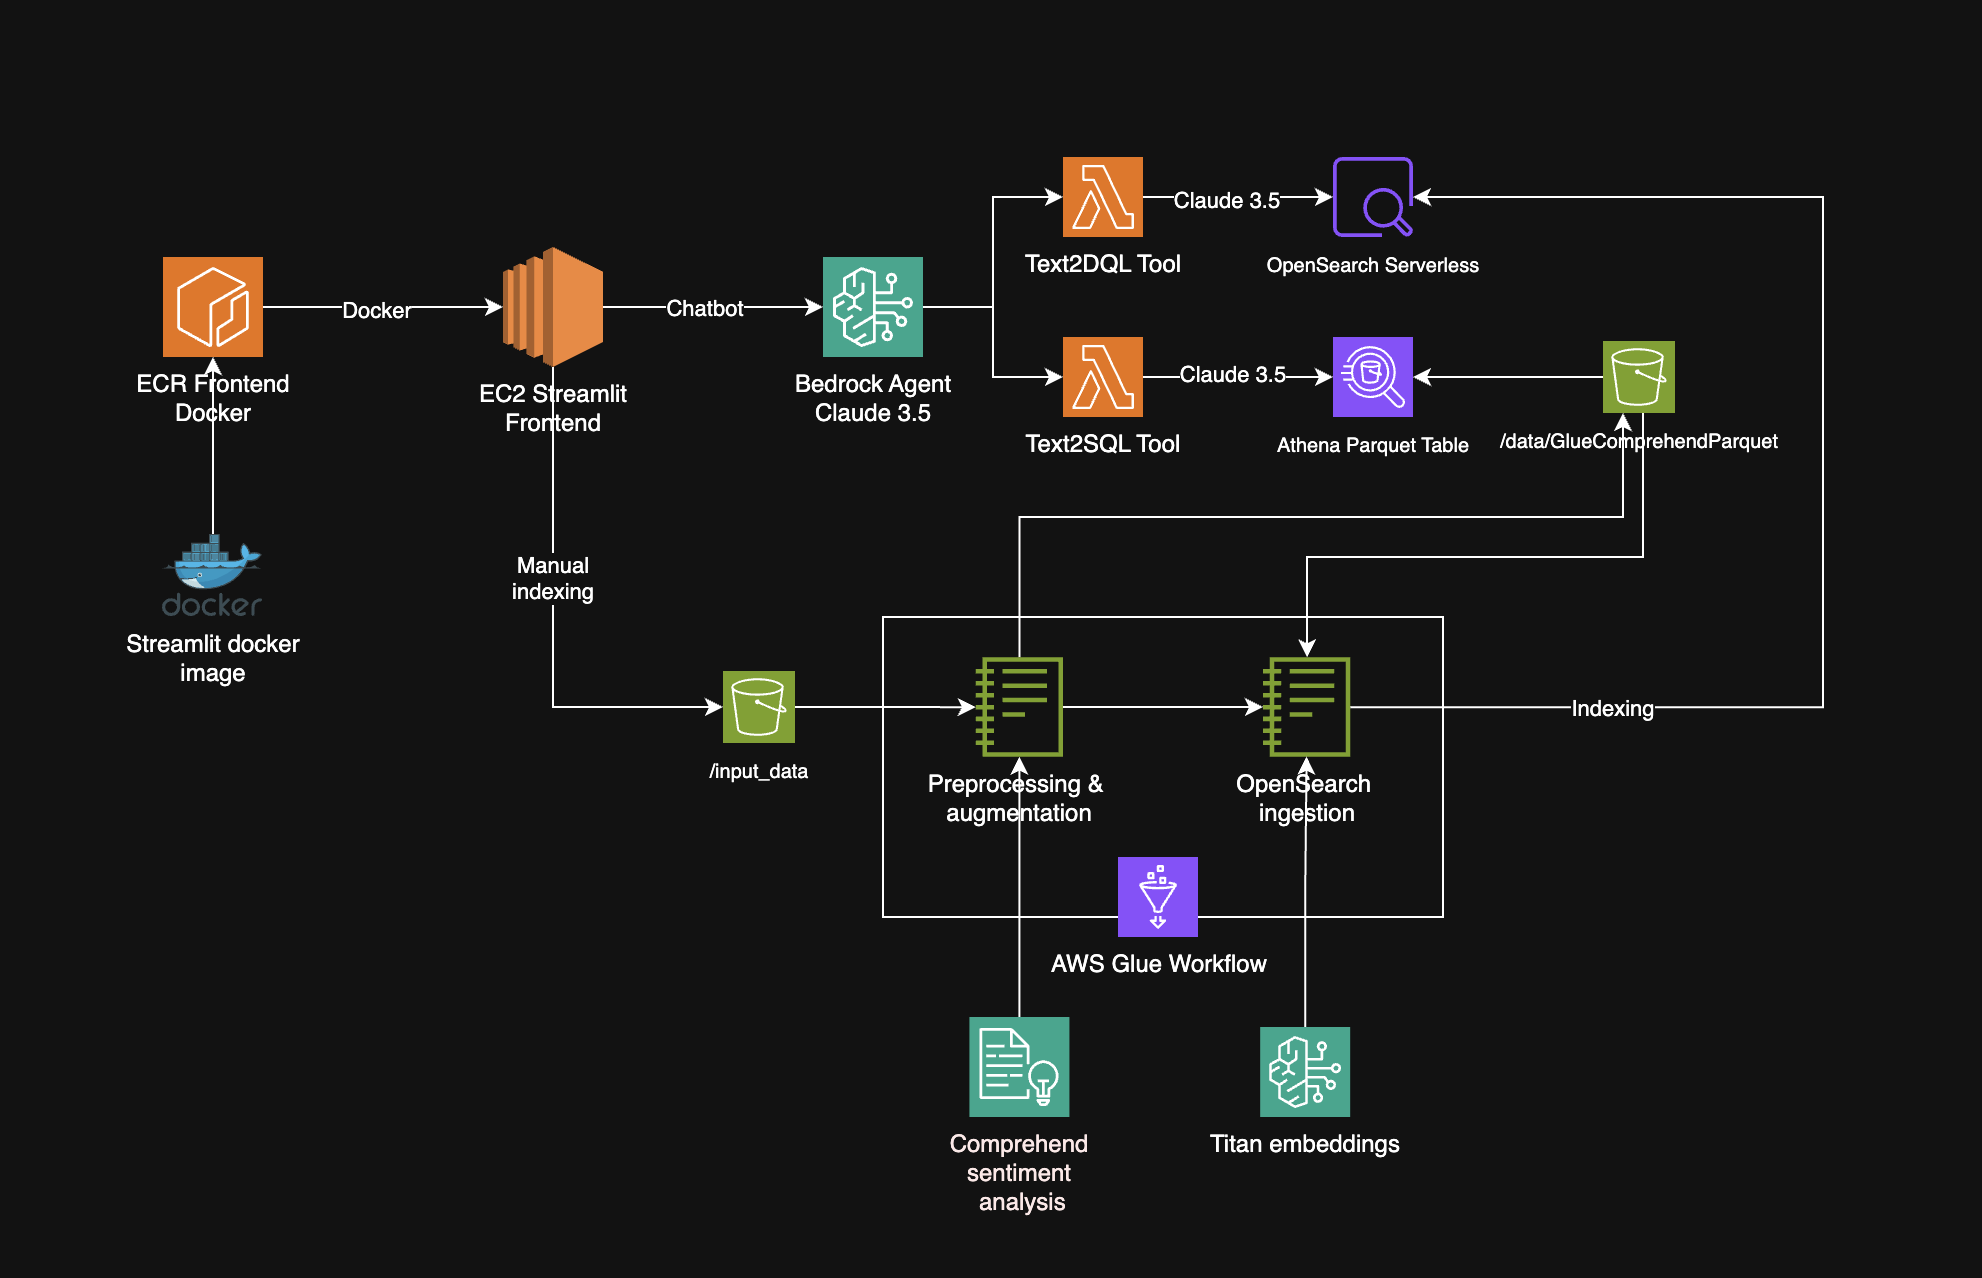Viewport: 1982px width, 1278px height.
Task: Select the Comprehend sentiment analysis icon
Action: (x=1019, y=1066)
